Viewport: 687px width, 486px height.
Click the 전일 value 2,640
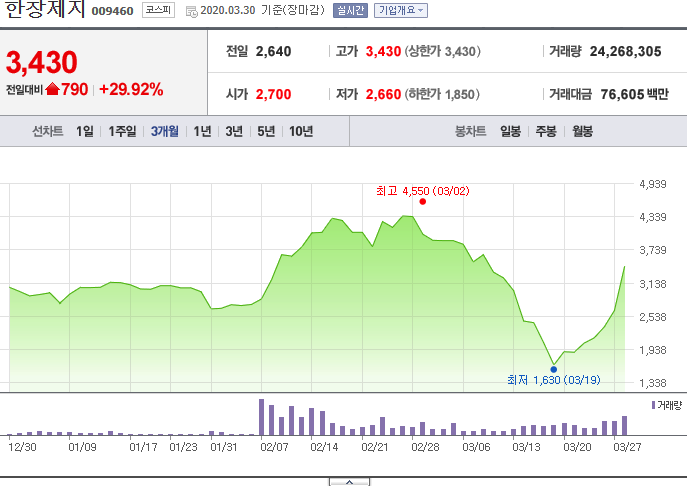tap(273, 51)
